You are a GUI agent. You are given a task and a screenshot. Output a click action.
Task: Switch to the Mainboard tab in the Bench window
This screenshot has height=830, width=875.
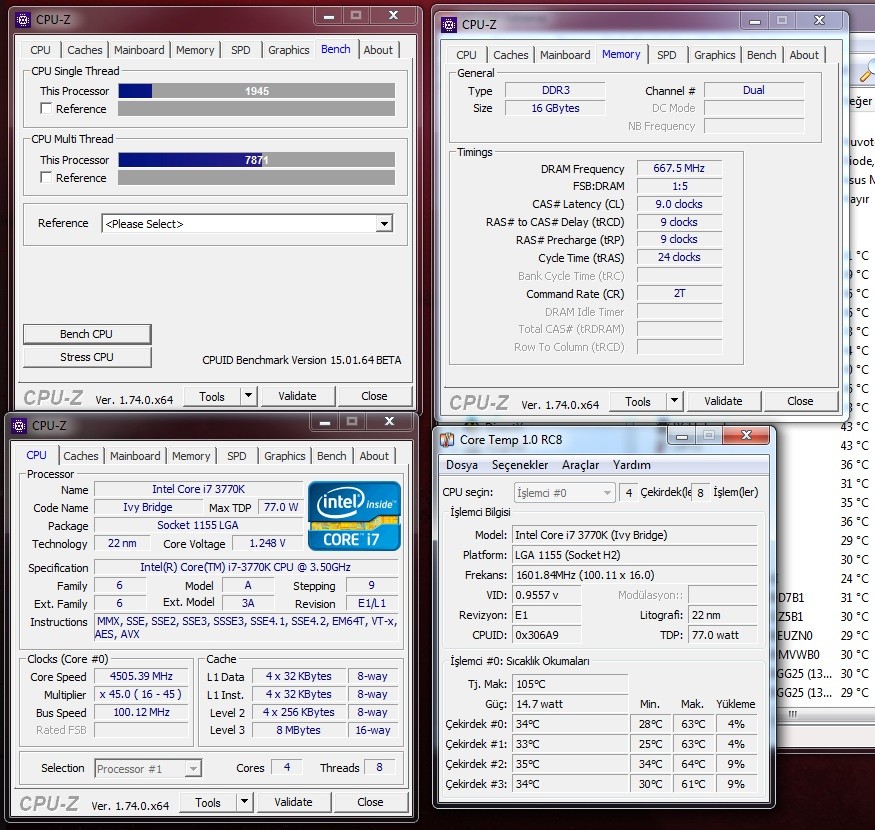tap(139, 50)
